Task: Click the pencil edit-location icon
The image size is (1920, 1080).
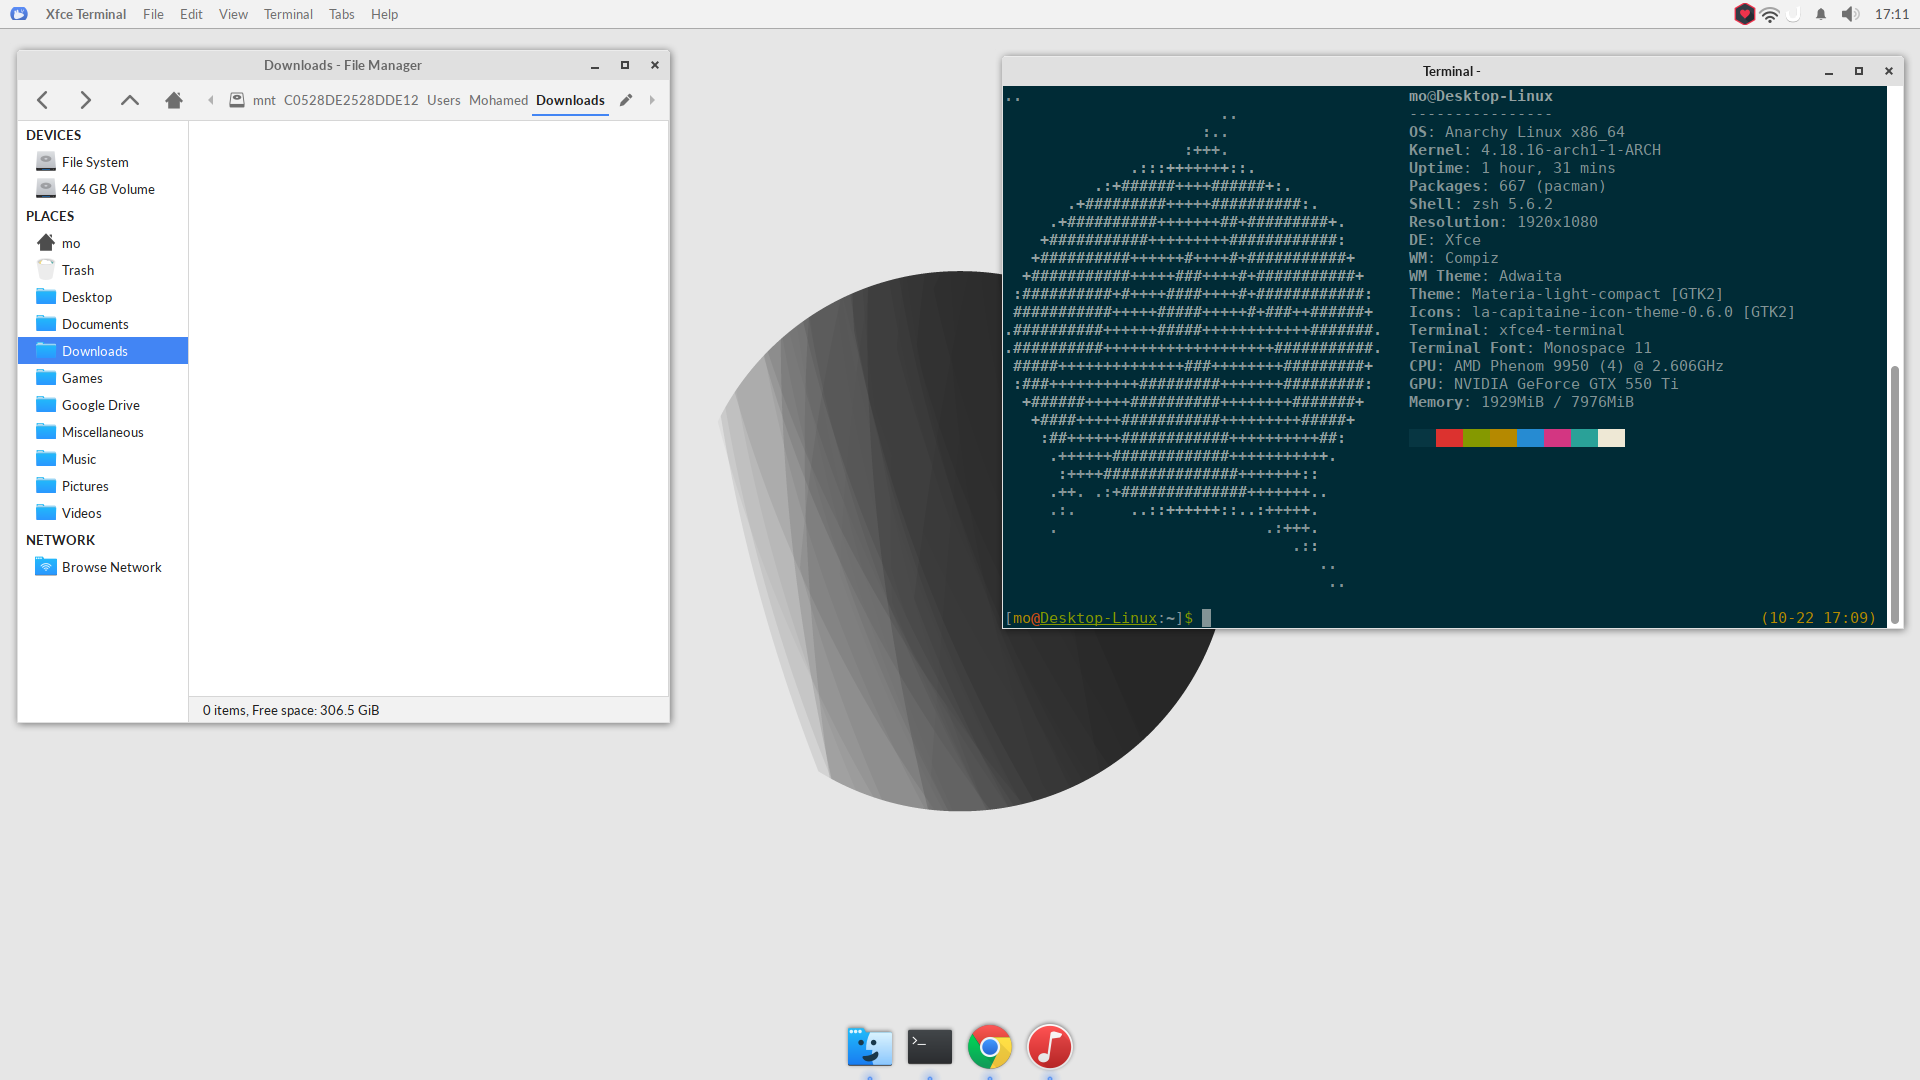Action: pos(626,100)
